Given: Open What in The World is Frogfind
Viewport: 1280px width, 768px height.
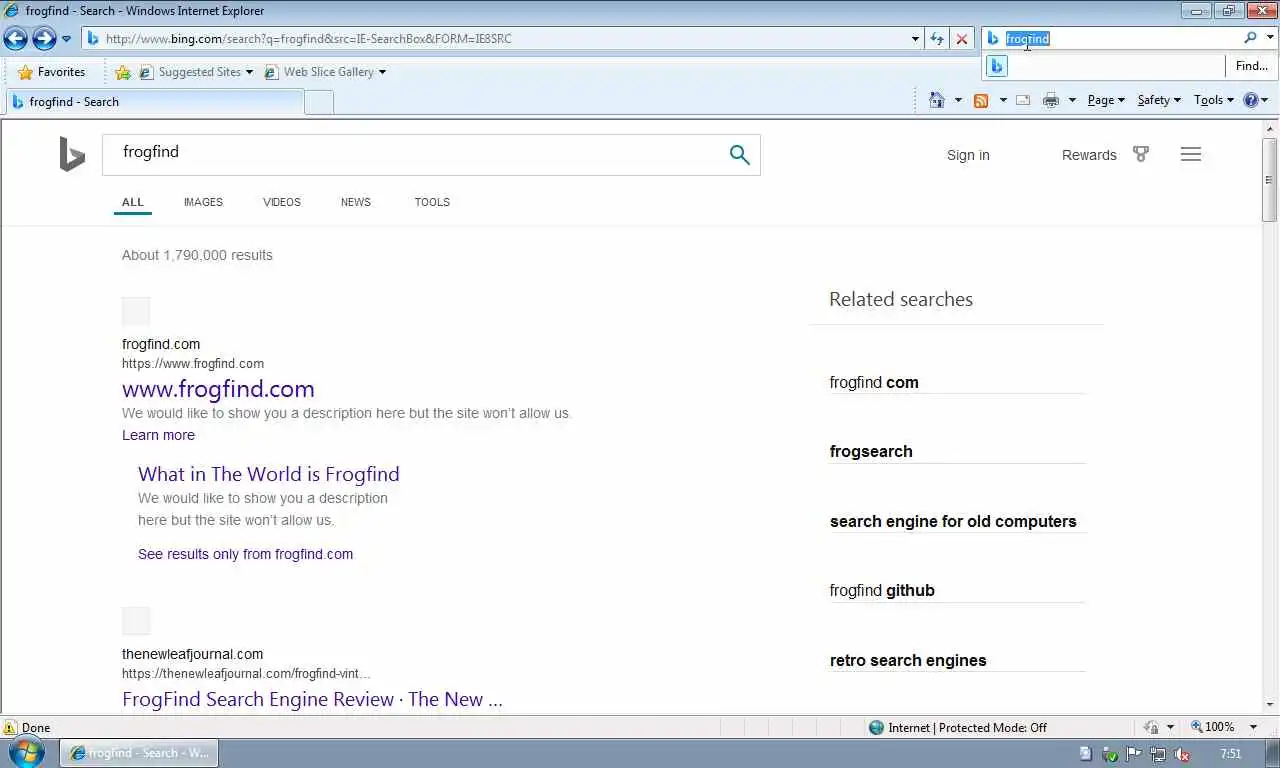Looking at the screenshot, I should click(269, 474).
